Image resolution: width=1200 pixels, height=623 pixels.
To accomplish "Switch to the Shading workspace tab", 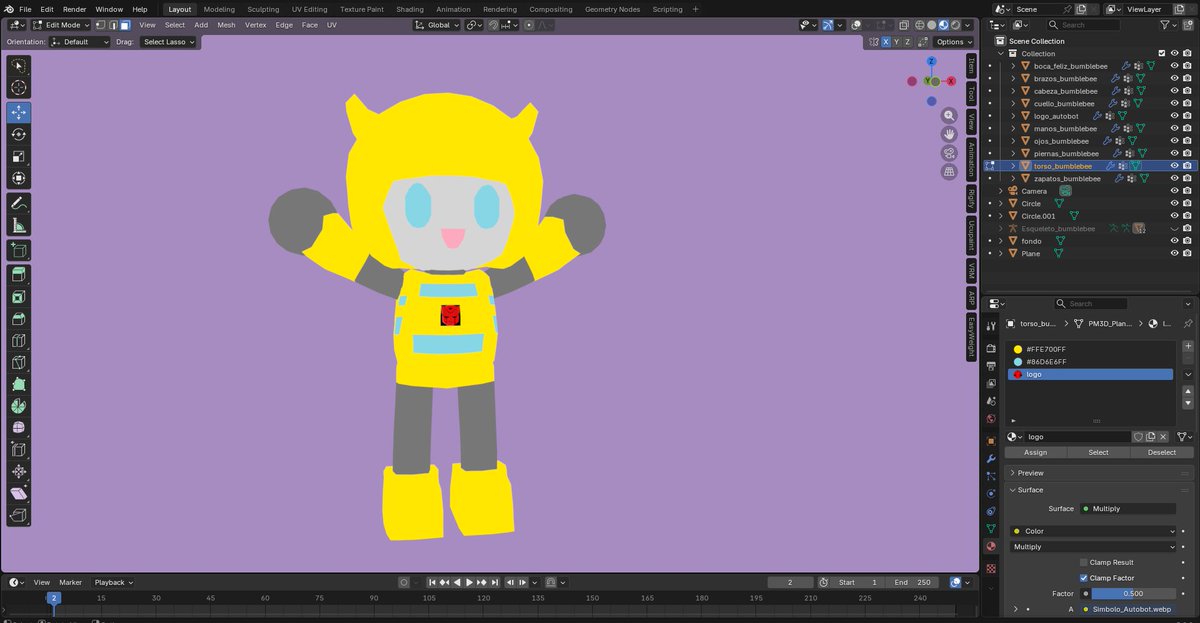I will pyautogui.click(x=410, y=9).
